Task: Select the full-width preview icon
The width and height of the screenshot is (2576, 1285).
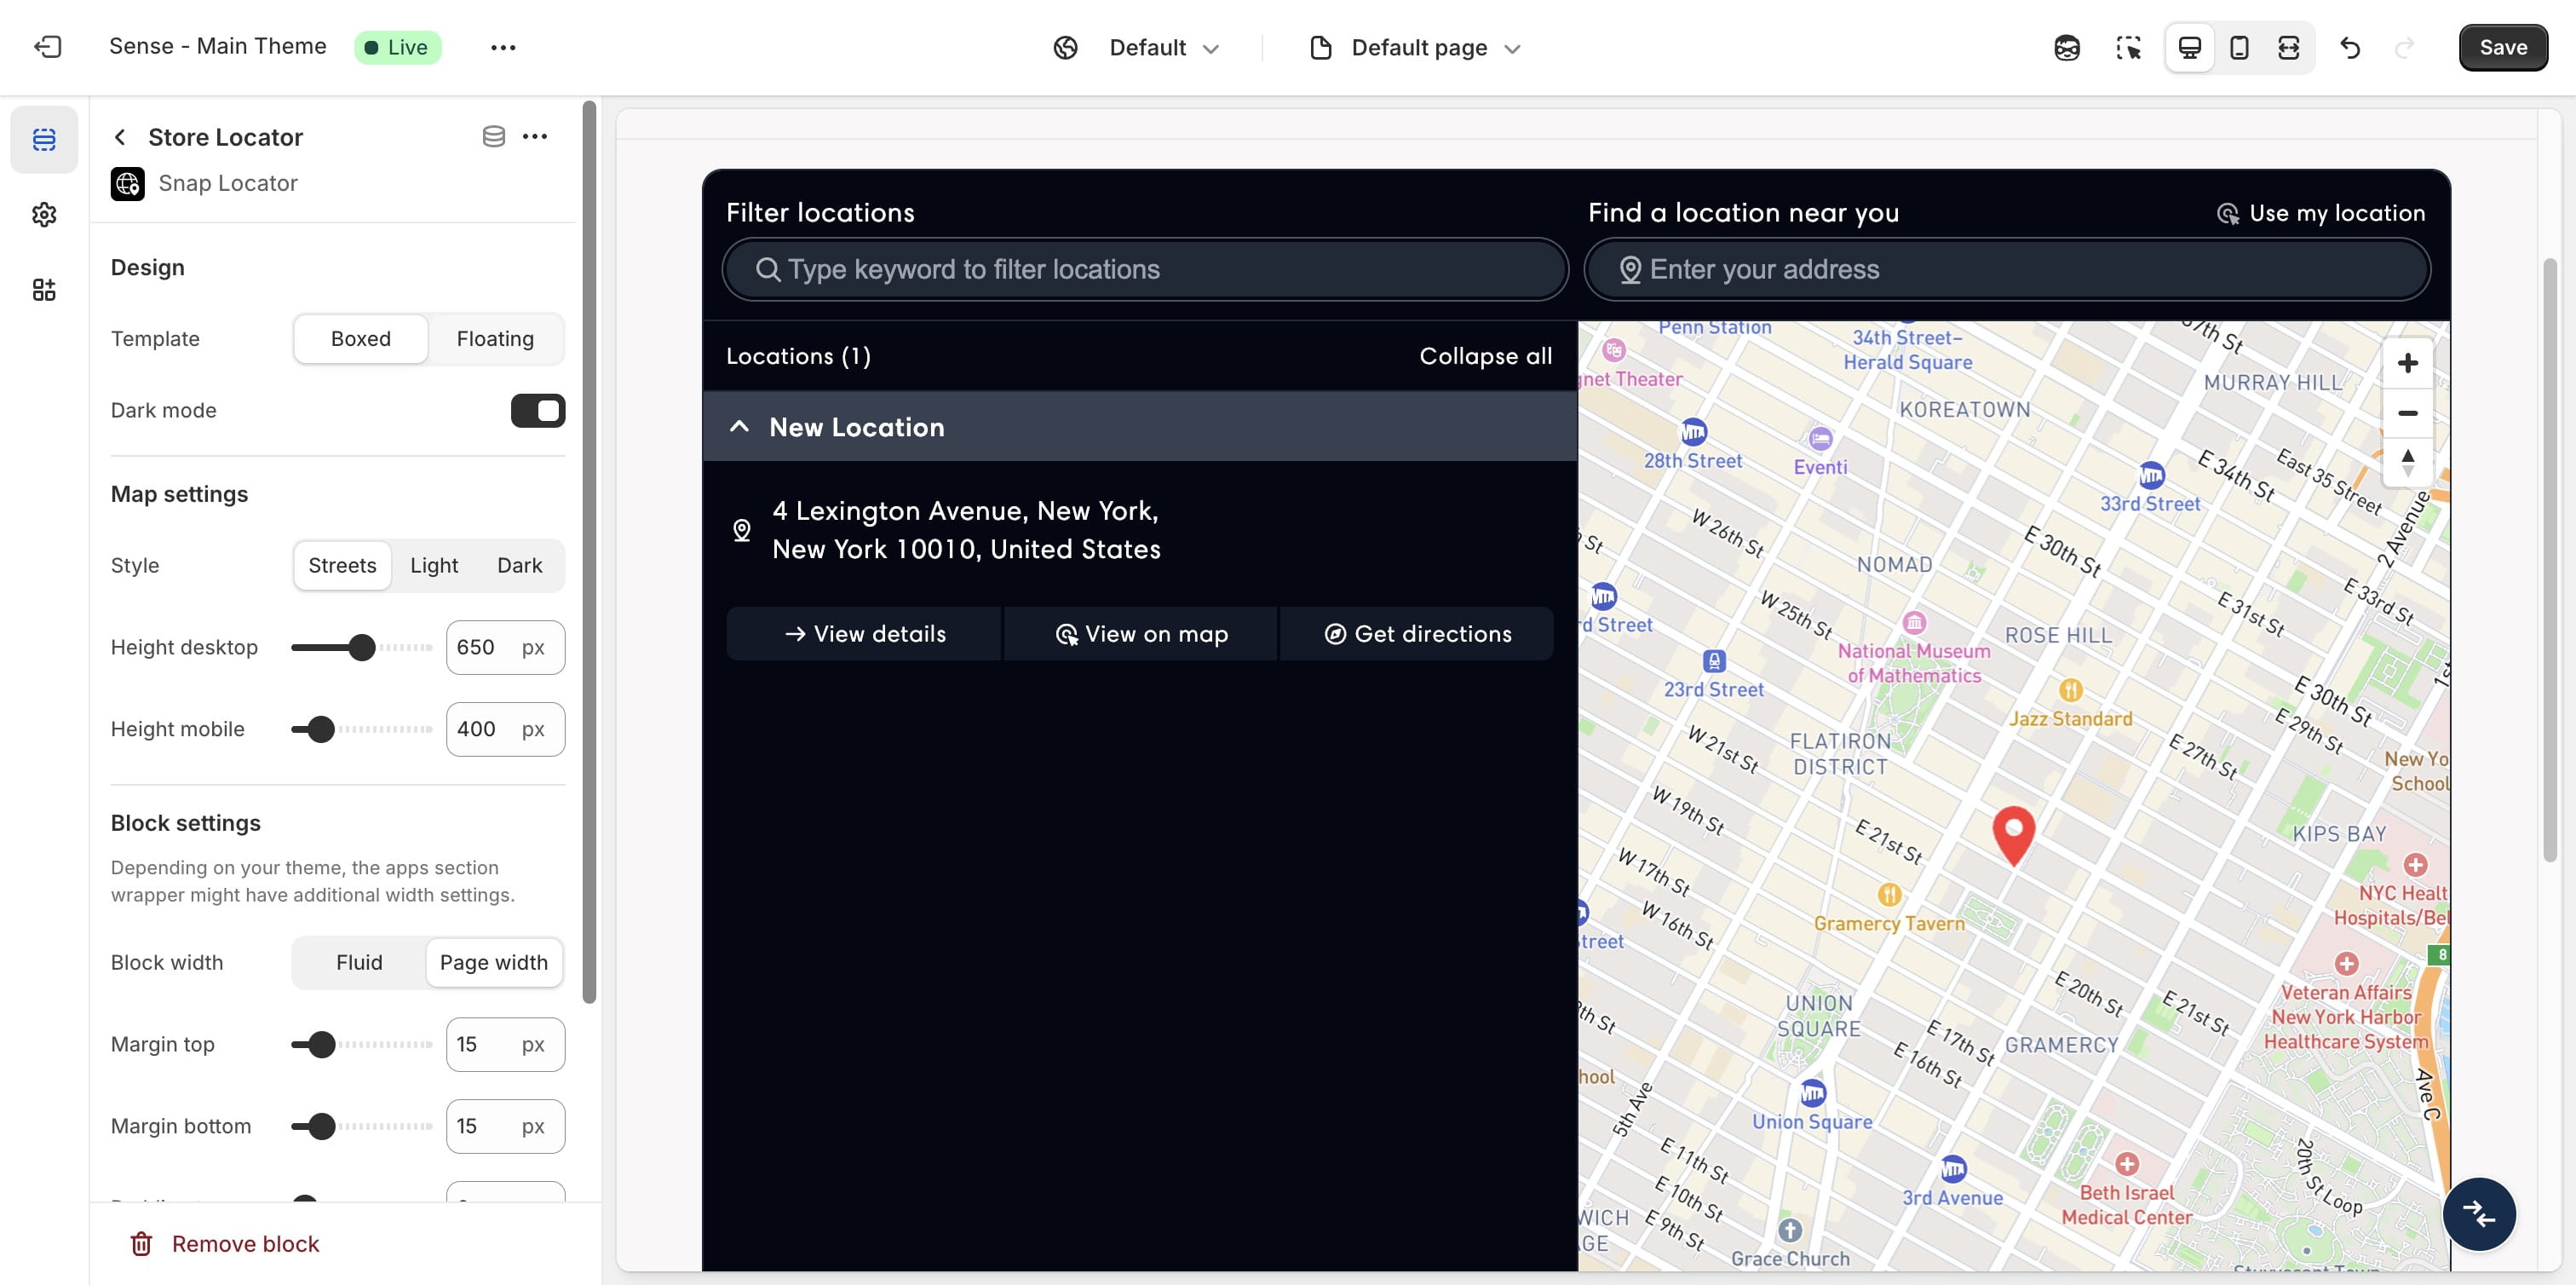Action: click(2289, 47)
